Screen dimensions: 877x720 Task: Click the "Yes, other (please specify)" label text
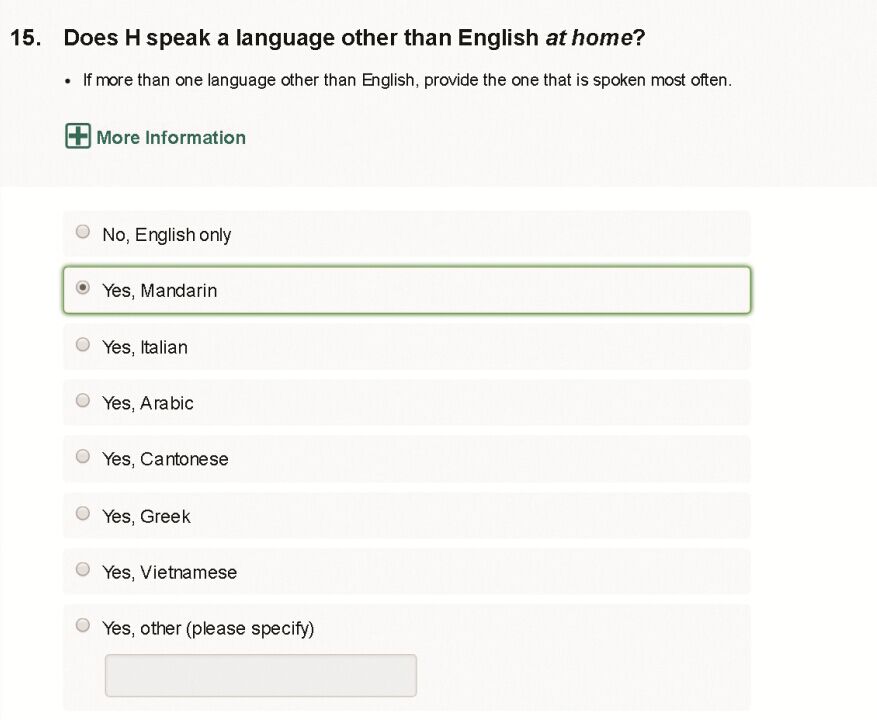point(208,629)
